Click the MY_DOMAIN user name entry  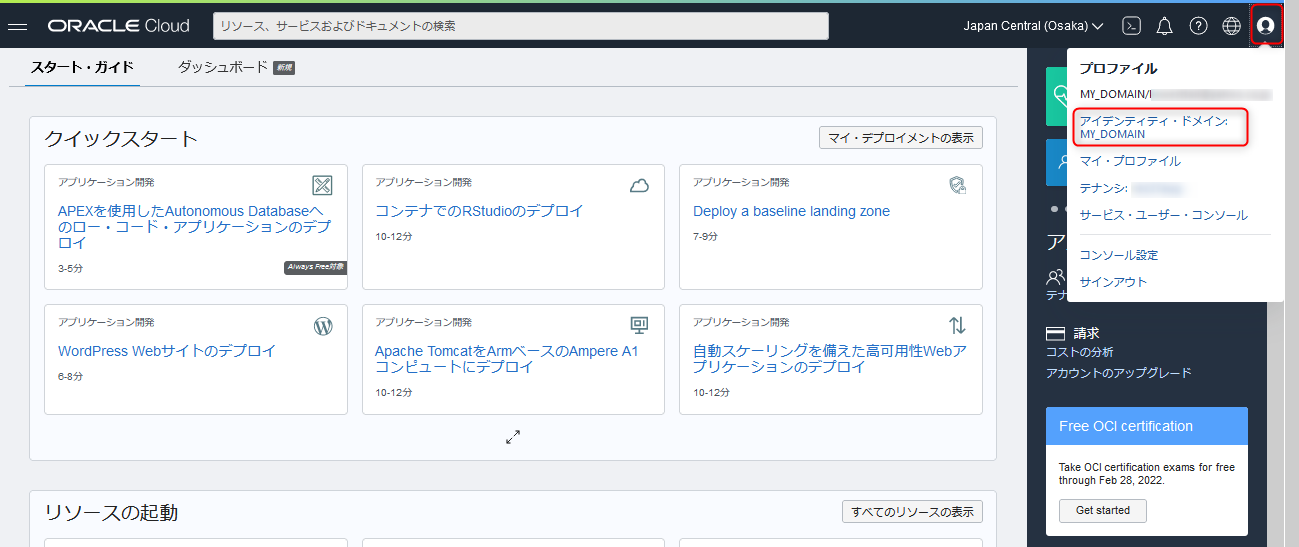point(1175,94)
